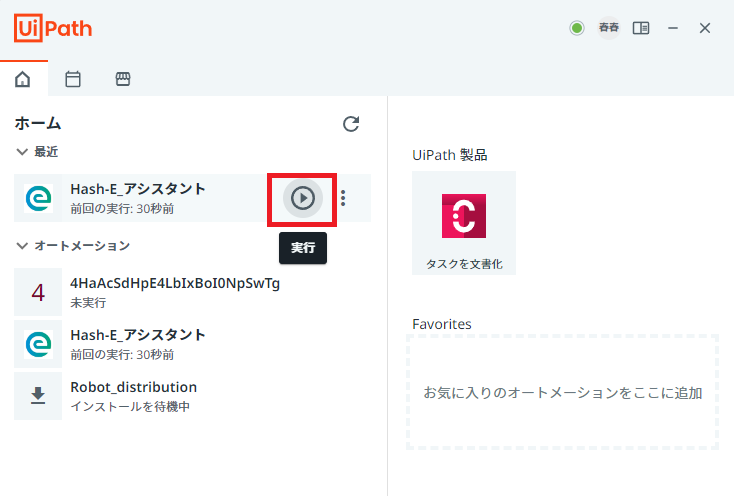
Task: Select Hash-E_アシスタント in the automations list
Action: tap(192, 344)
